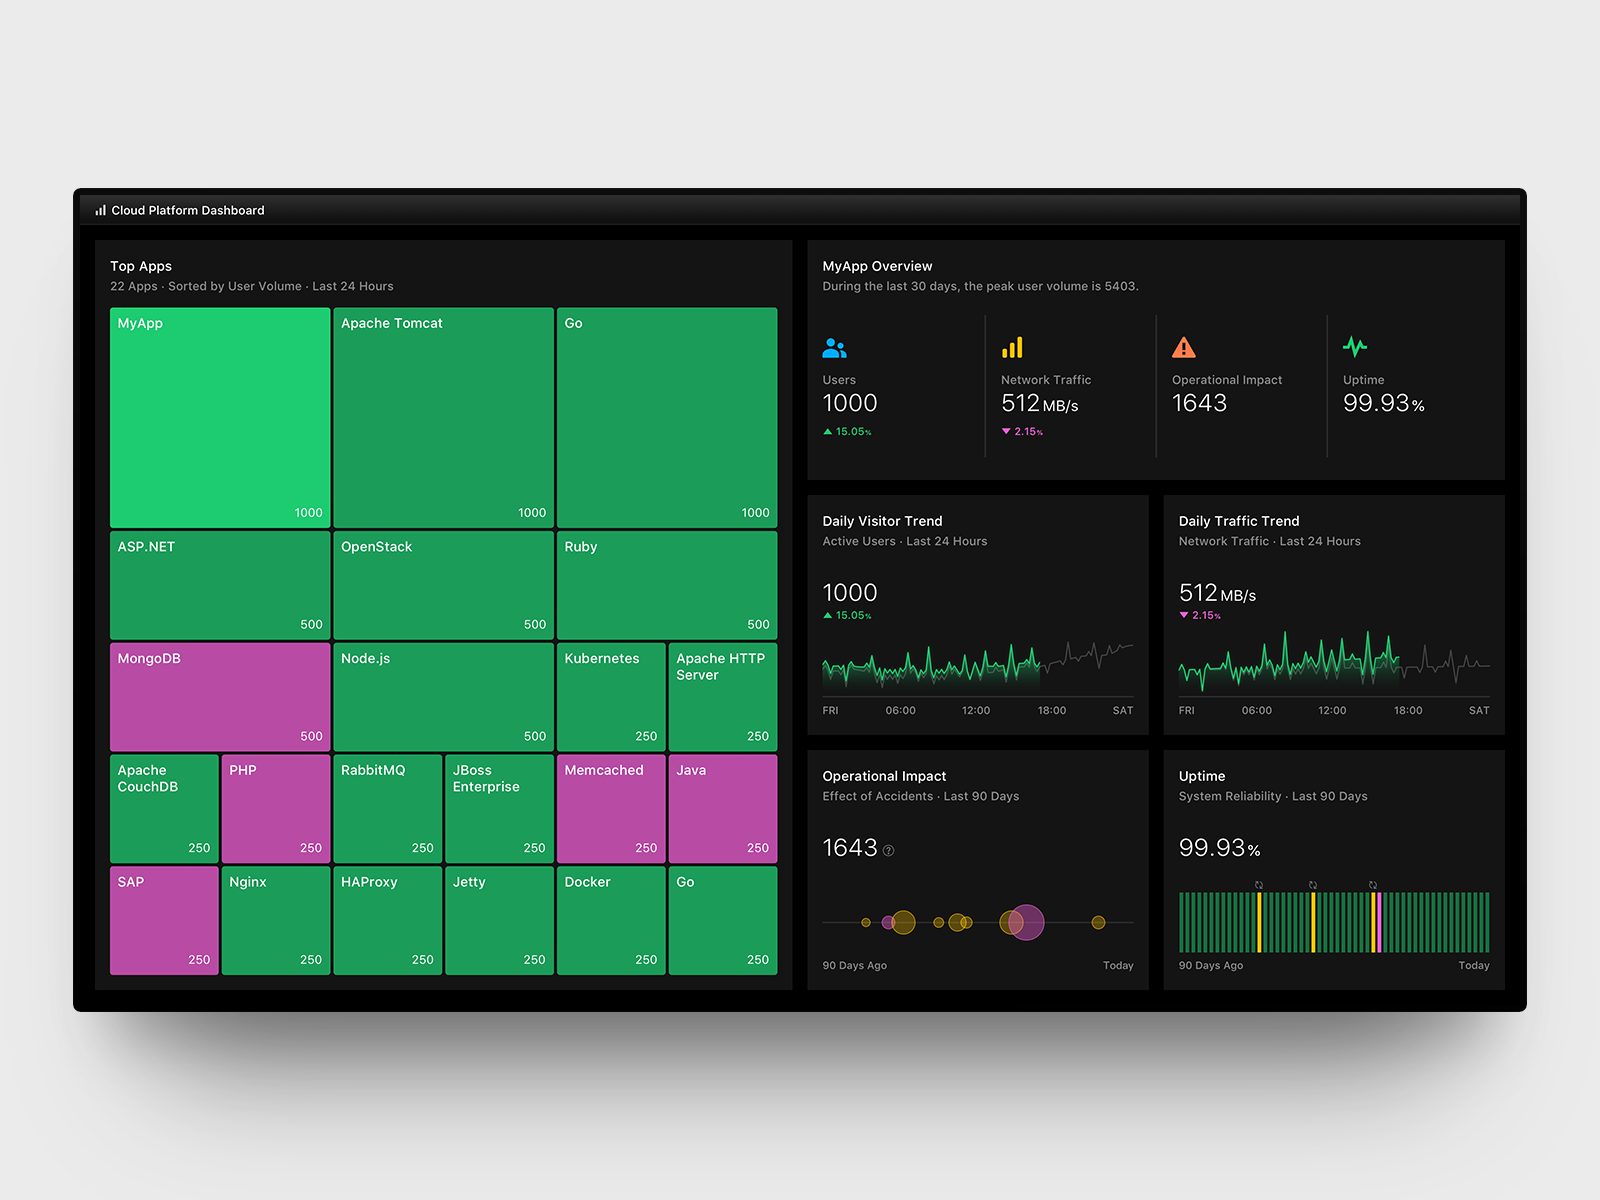The height and width of the screenshot is (1200, 1600).
Task: Click the Operational Impact warning triangle icon
Action: point(1184,348)
